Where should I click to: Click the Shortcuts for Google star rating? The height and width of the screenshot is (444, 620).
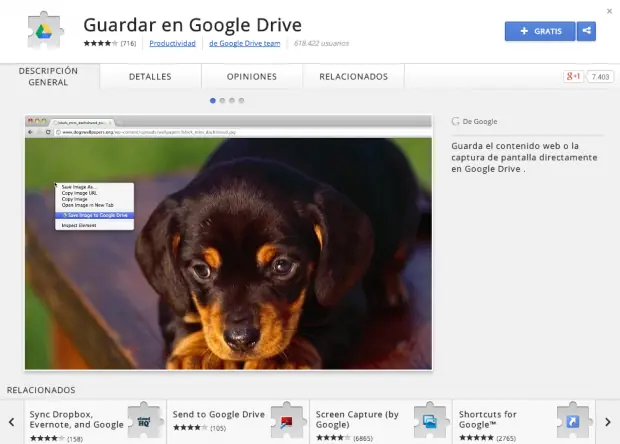point(476,438)
